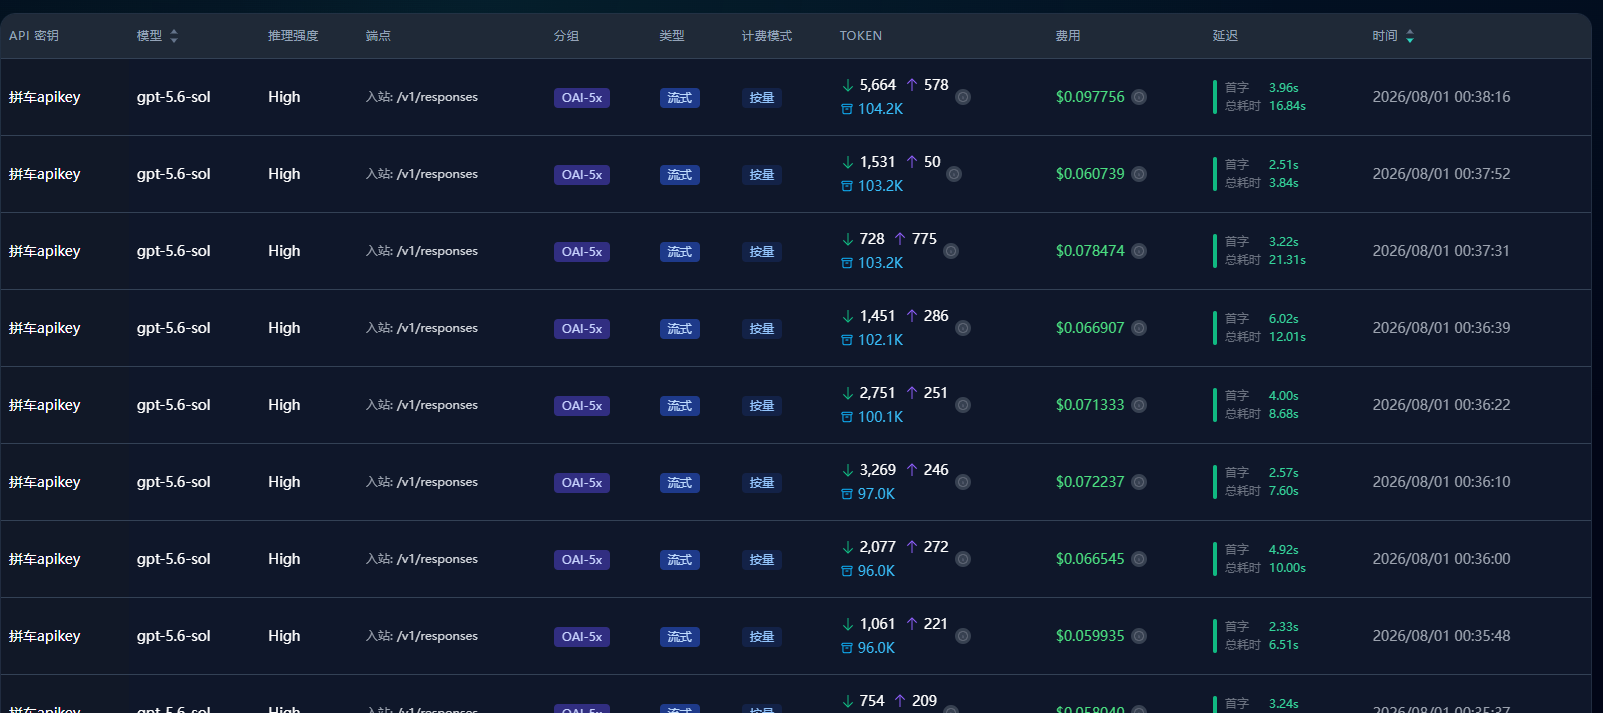Select OAI-5x group badge in 00:36:39 row
The width and height of the screenshot is (1603, 713).
582,329
